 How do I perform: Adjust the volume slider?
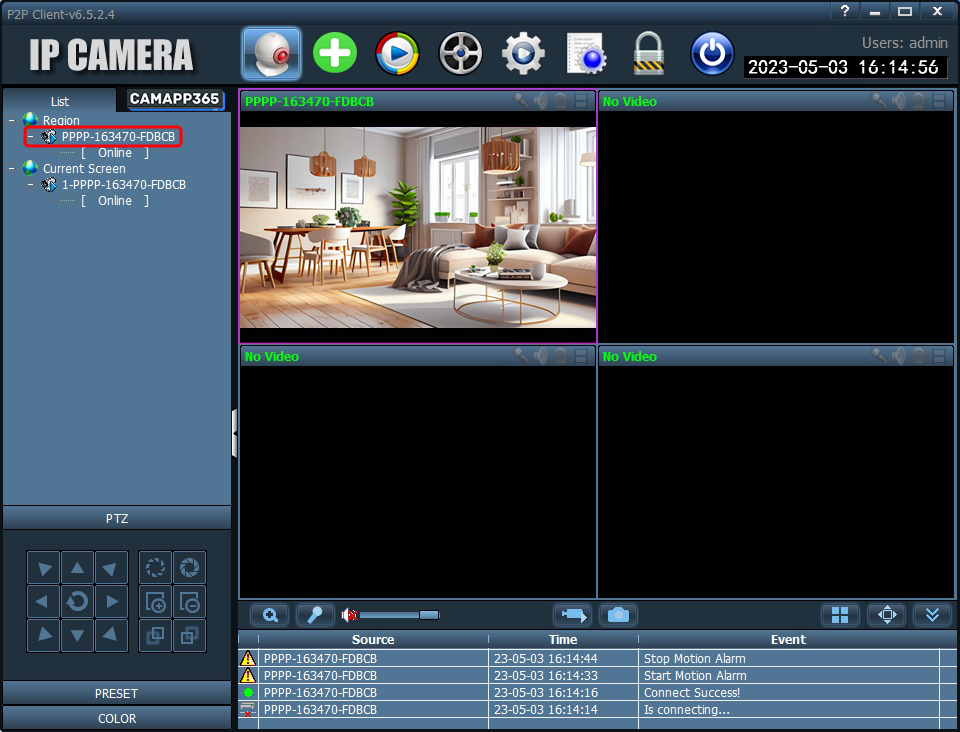coord(399,615)
